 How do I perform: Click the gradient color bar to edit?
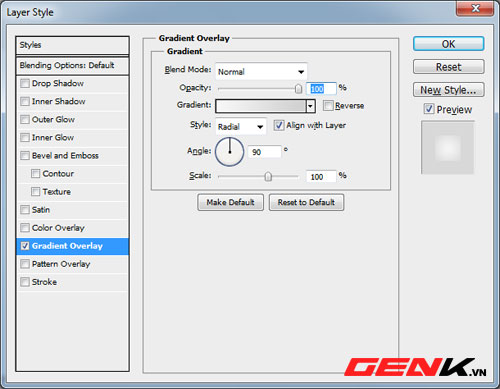(261, 106)
